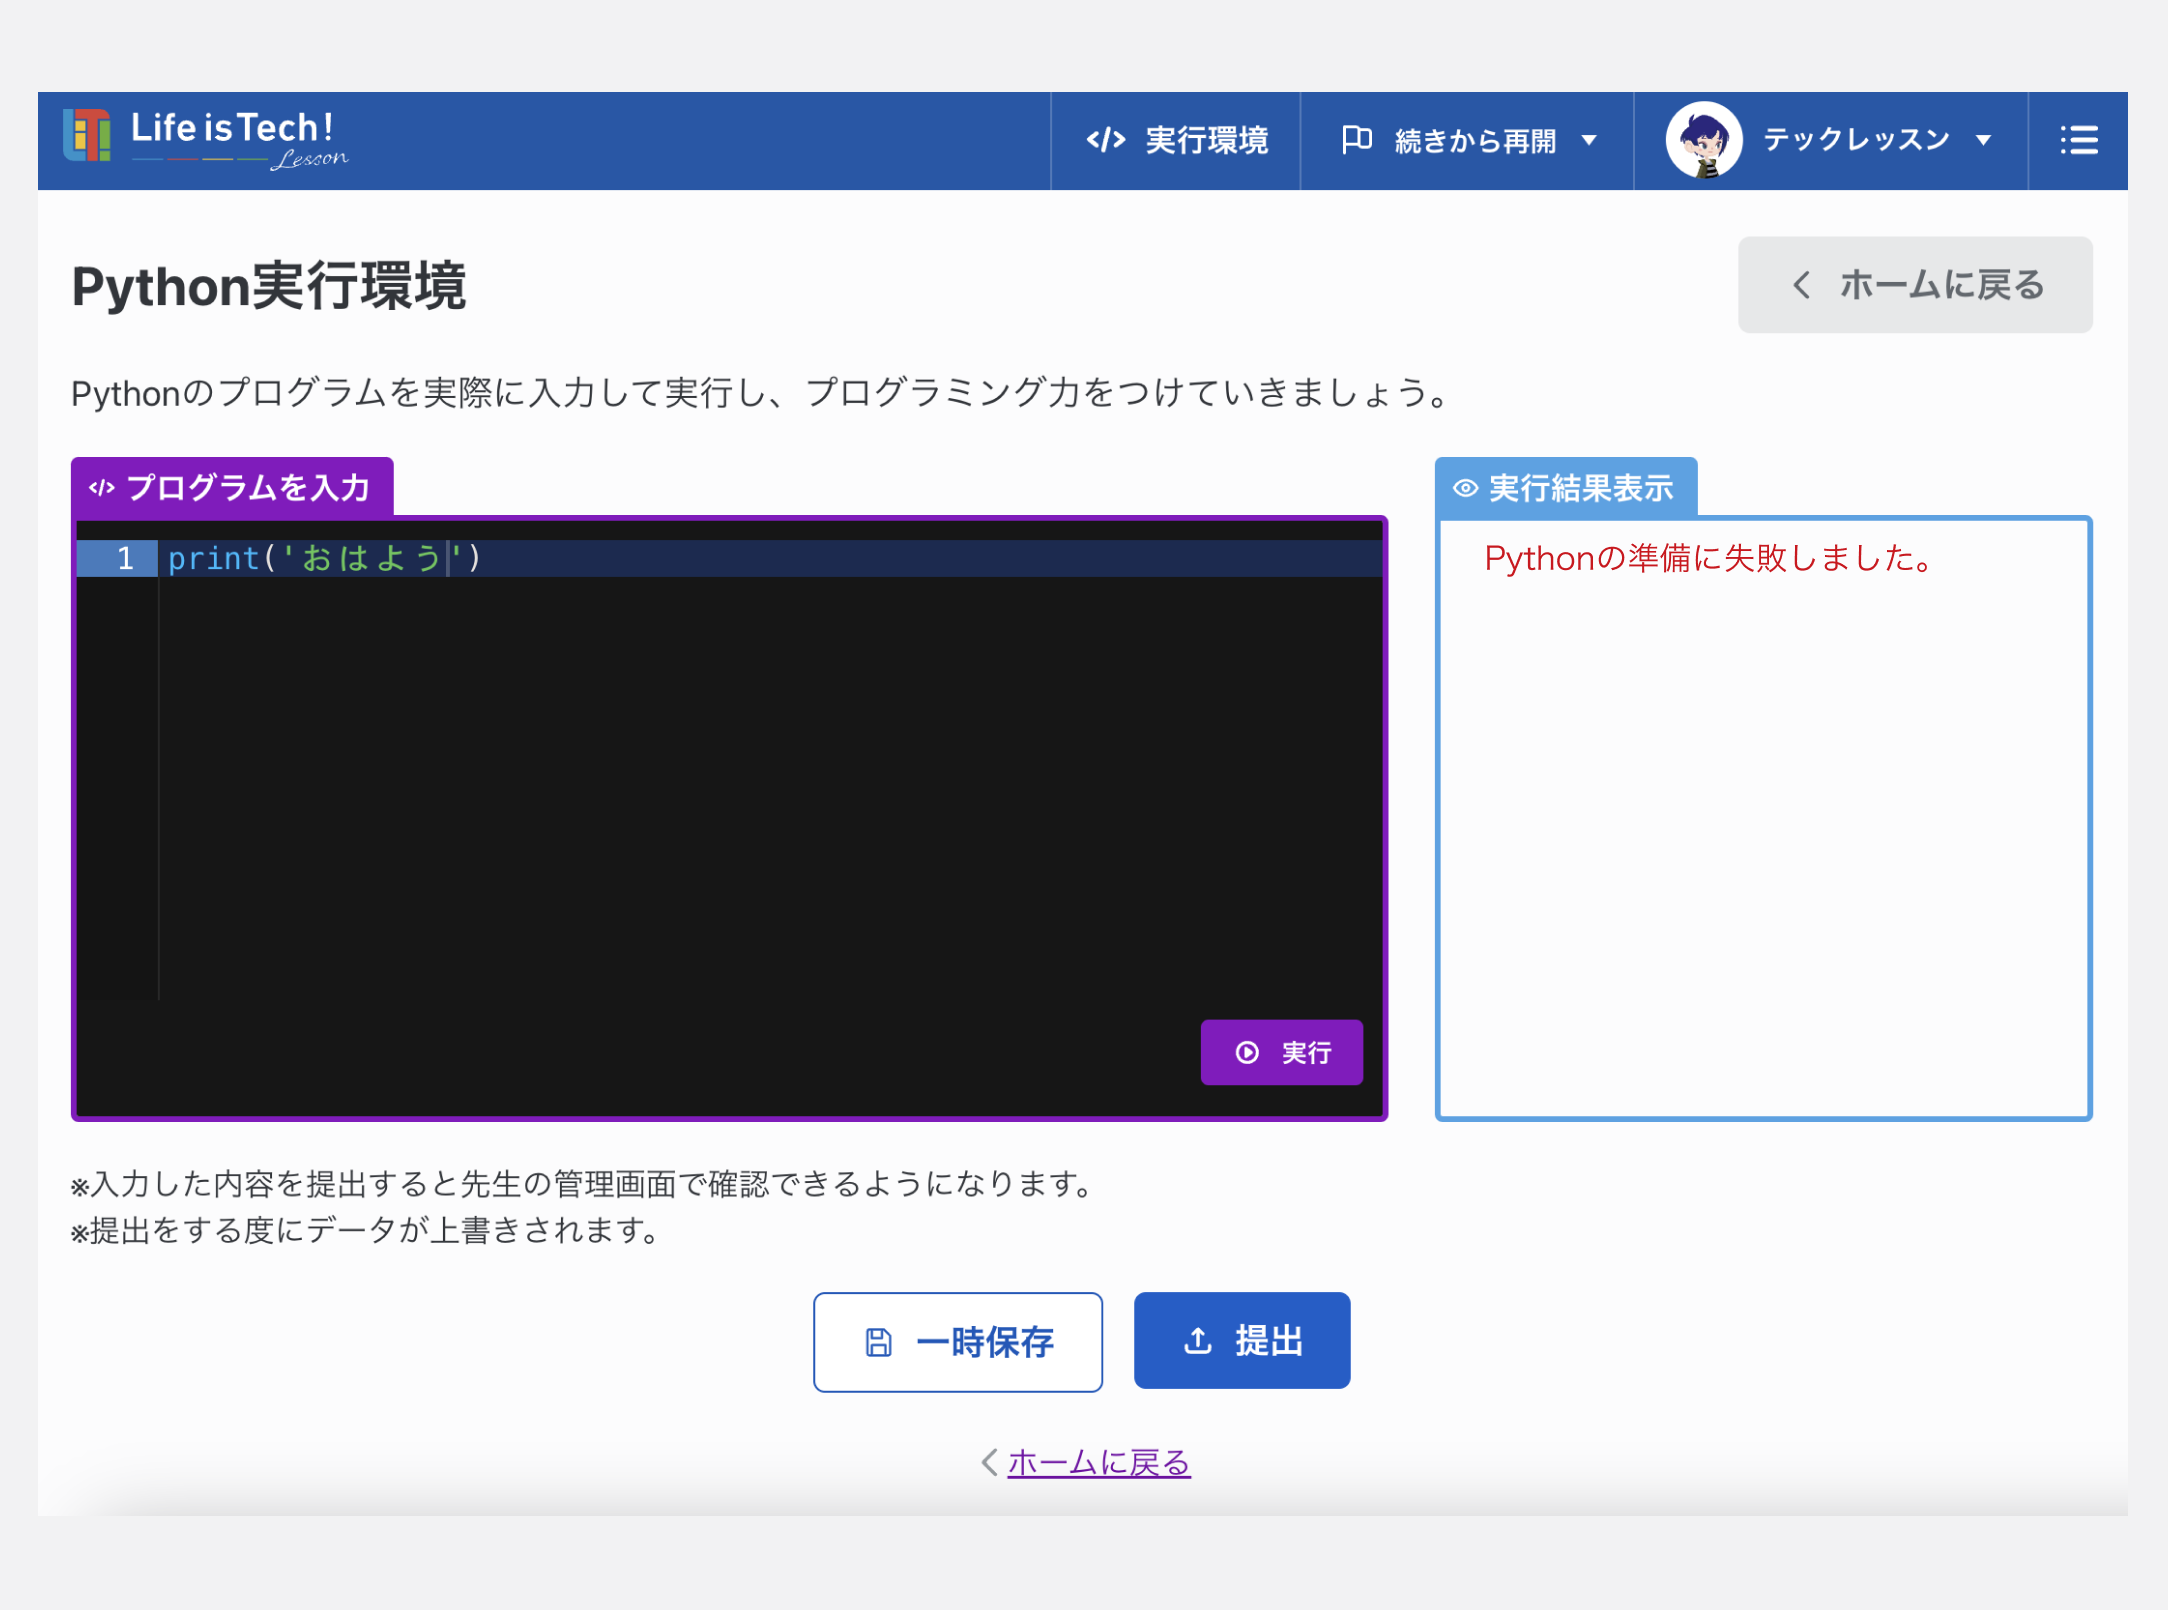
Task: Click the flag icon next to 続きから再開
Action: point(1356,139)
